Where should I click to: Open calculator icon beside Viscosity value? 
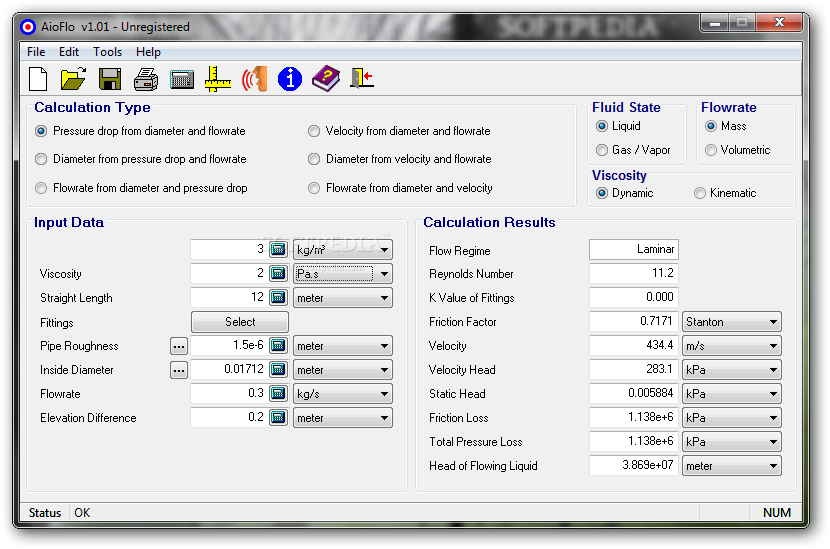(x=278, y=273)
